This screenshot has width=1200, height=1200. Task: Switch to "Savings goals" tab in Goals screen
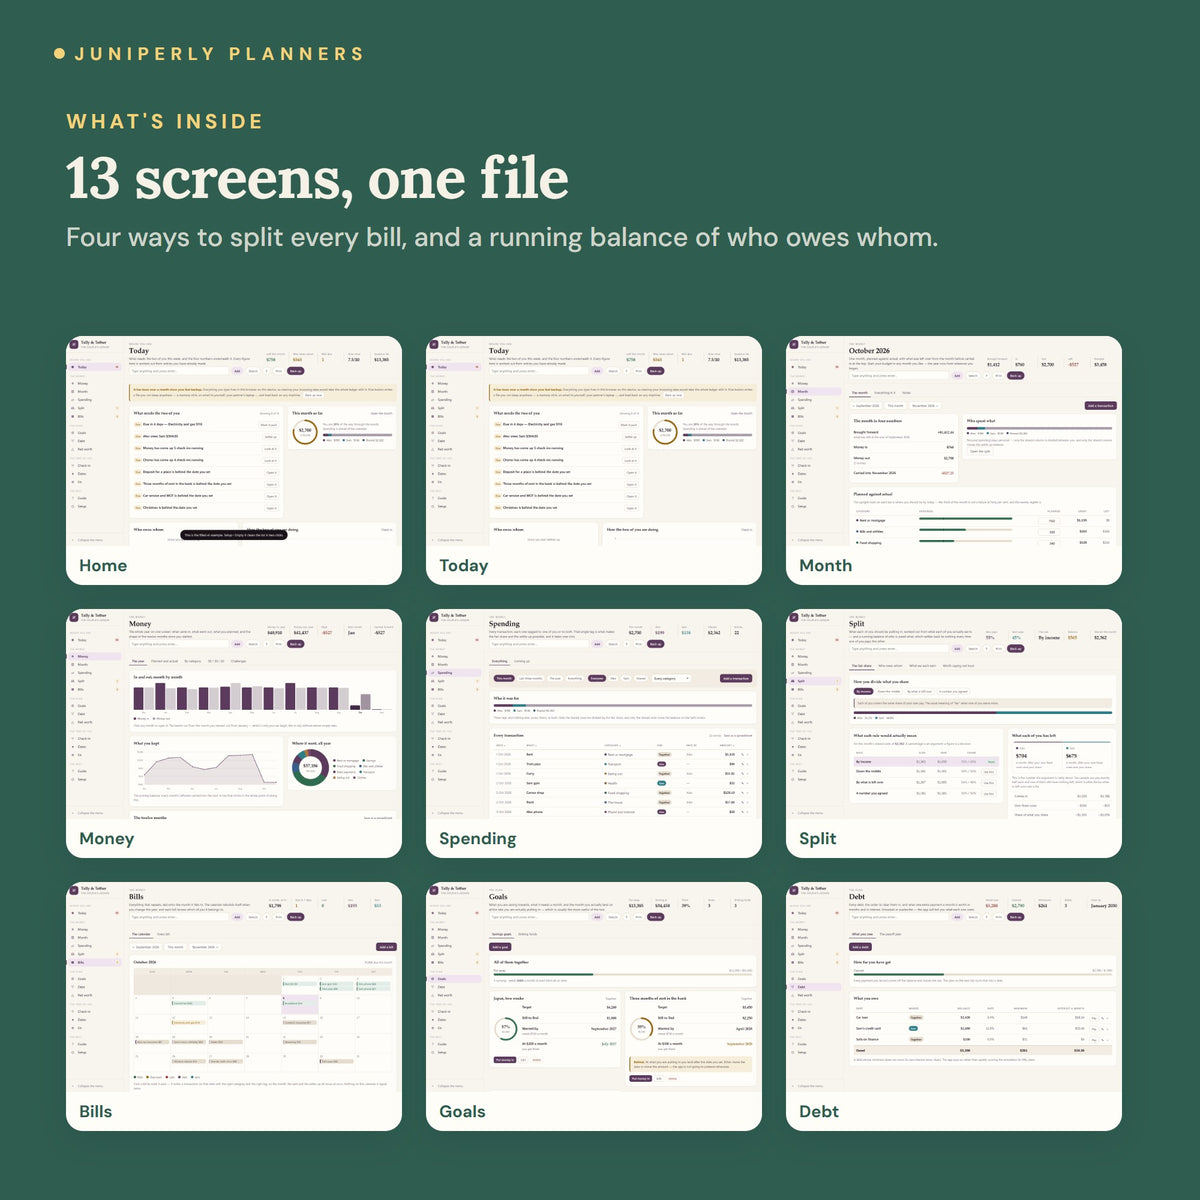point(502,934)
